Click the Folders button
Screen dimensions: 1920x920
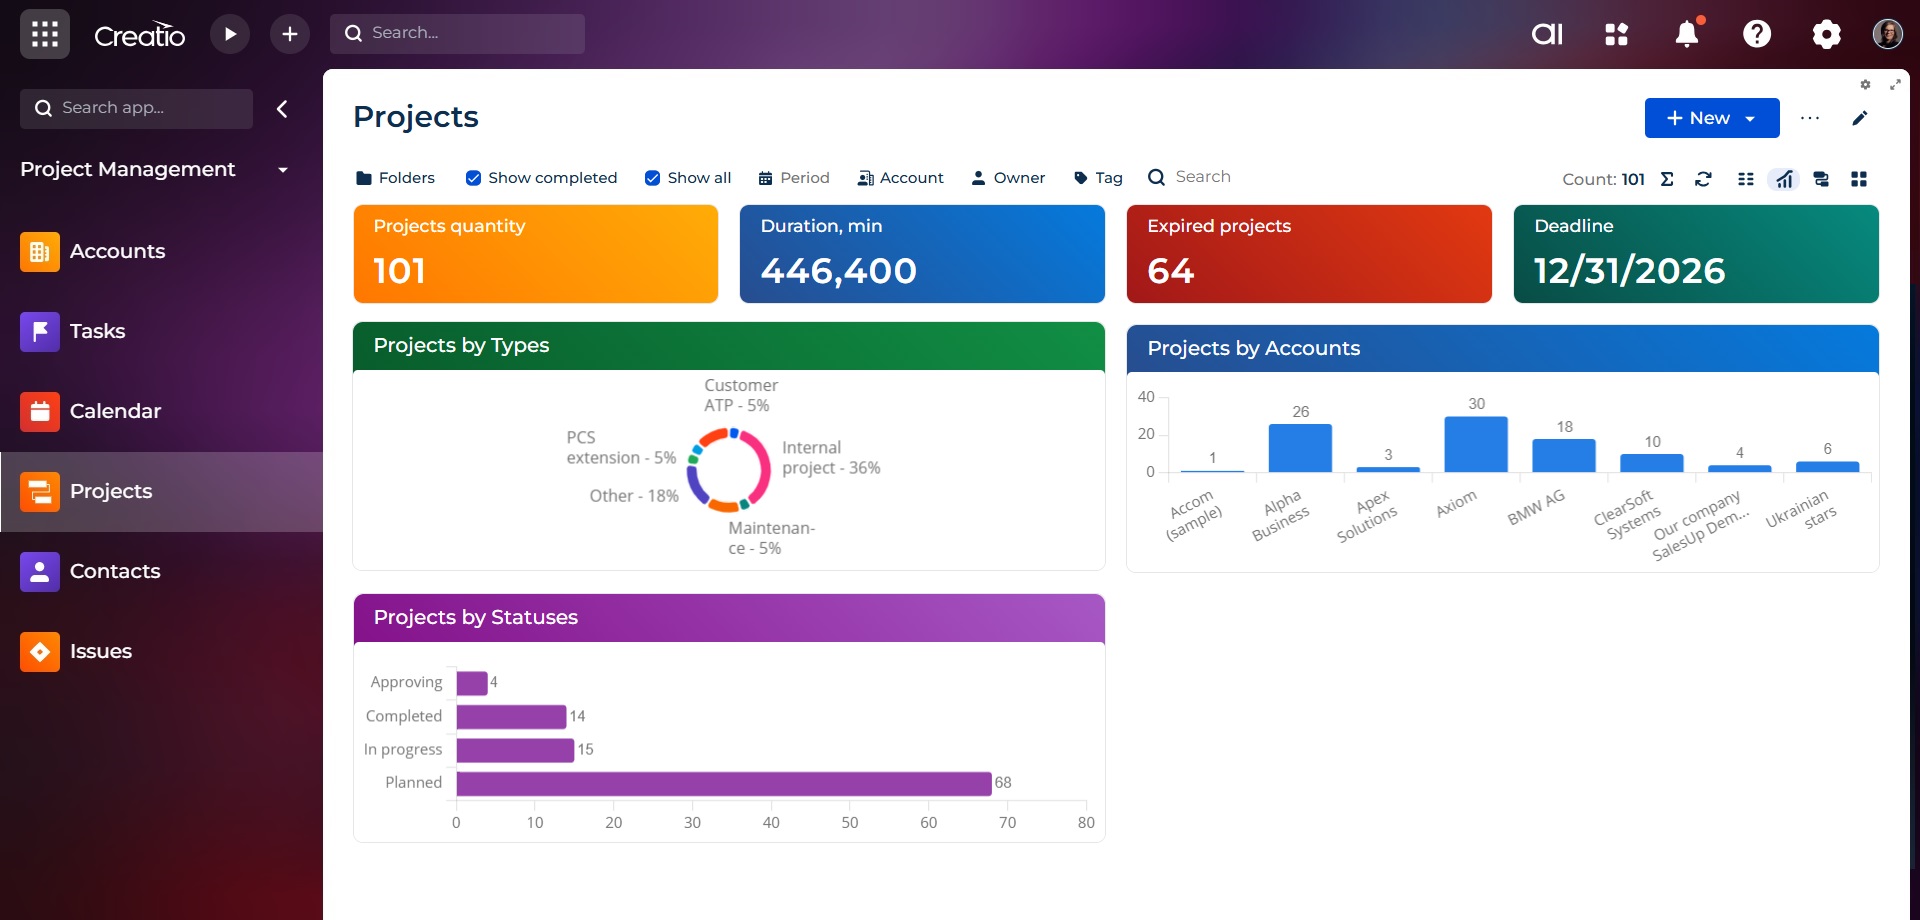[x=396, y=178]
